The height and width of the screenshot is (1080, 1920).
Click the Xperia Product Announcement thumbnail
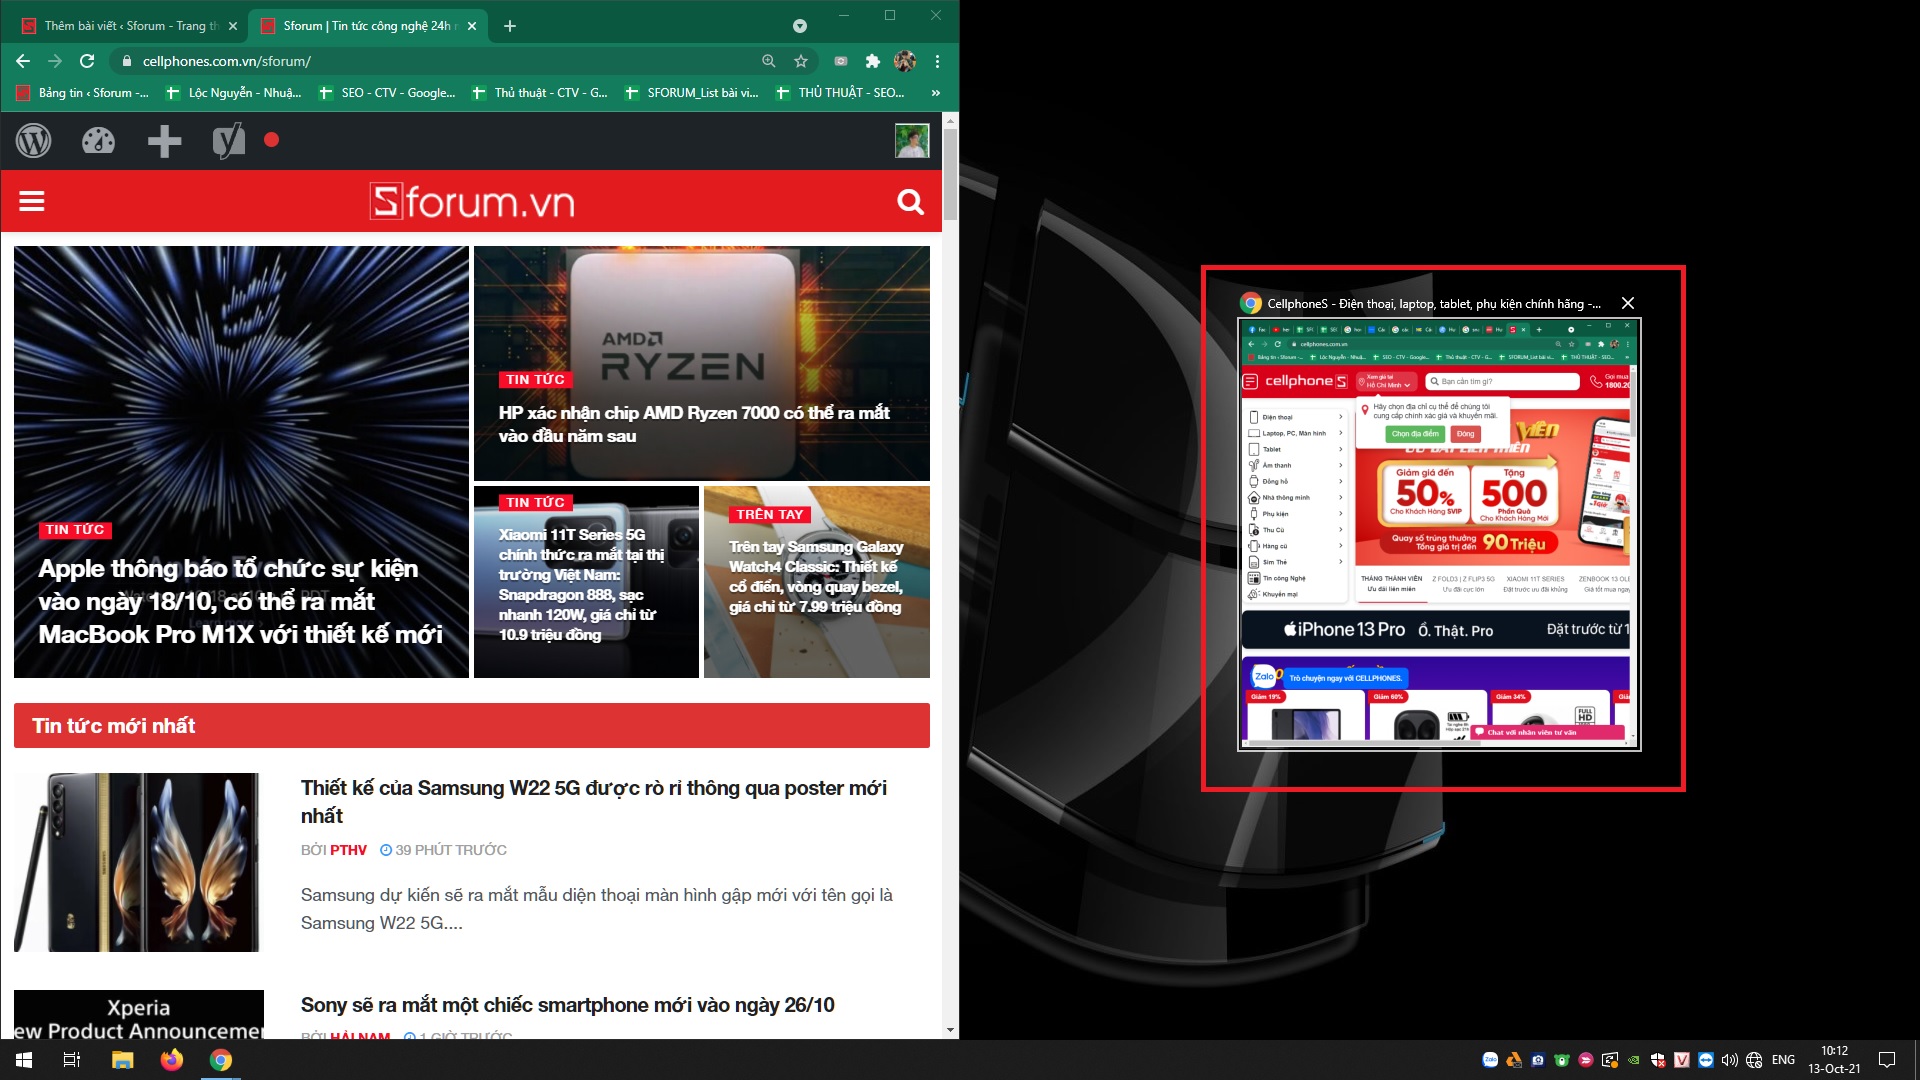click(x=139, y=1015)
